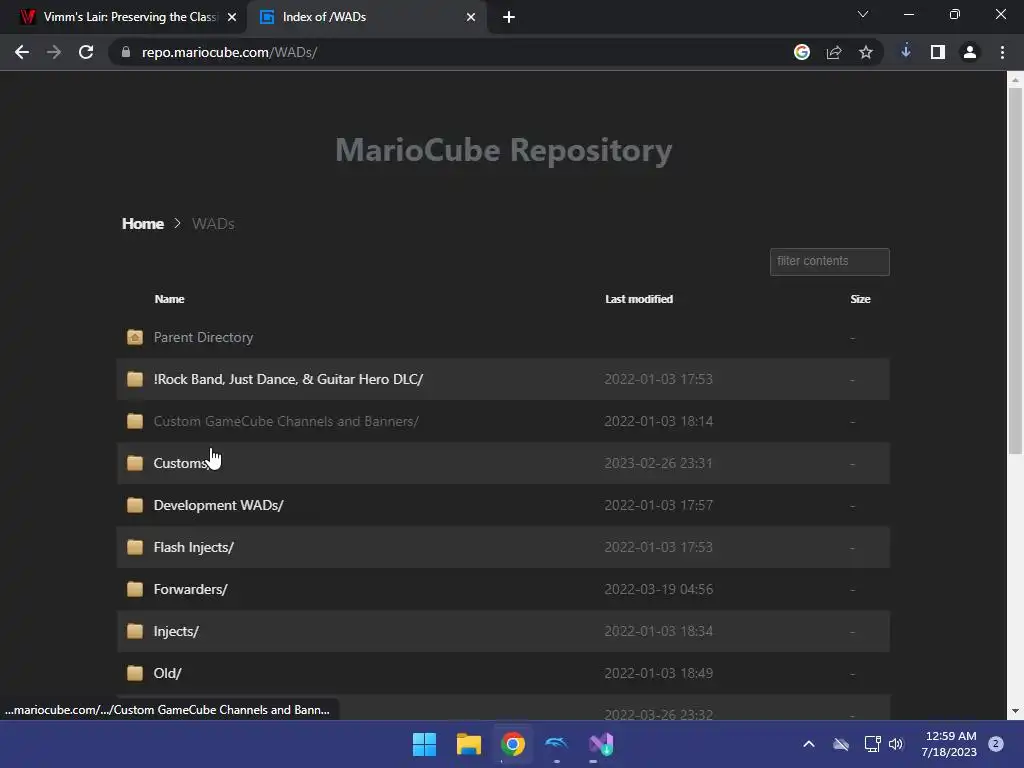Image resolution: width=1024 pixels, height=768 pixels.
Task: Open the Old folder
Action: [x=167, y=673]
